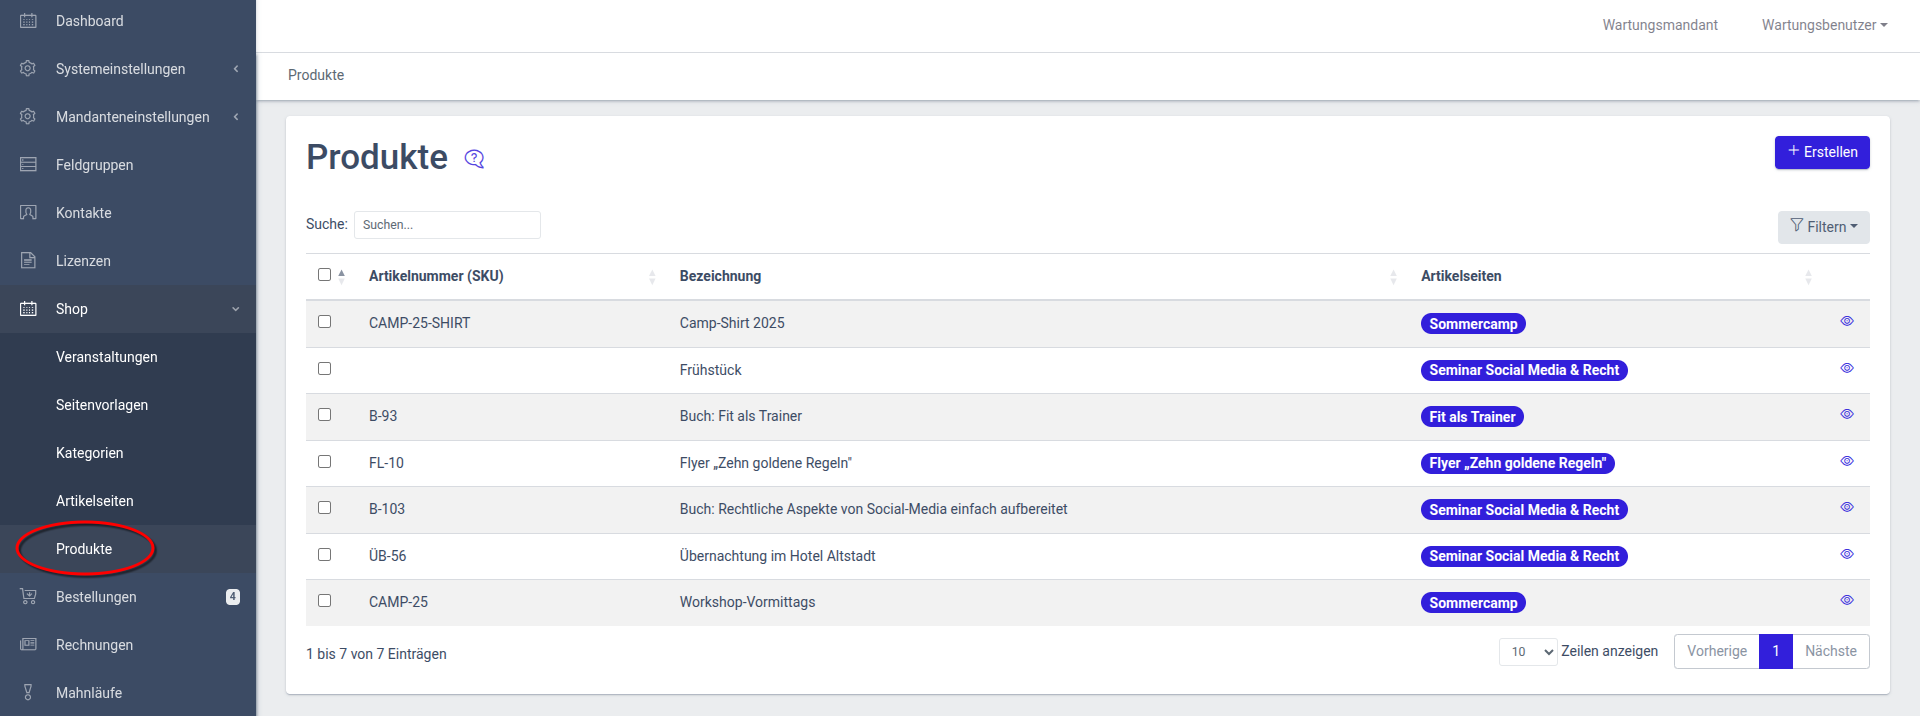The width and height of the screenshot is (1920, 716).
Task: Open Veranstaltungen in the Shop submenu
Action: (107, 357)
